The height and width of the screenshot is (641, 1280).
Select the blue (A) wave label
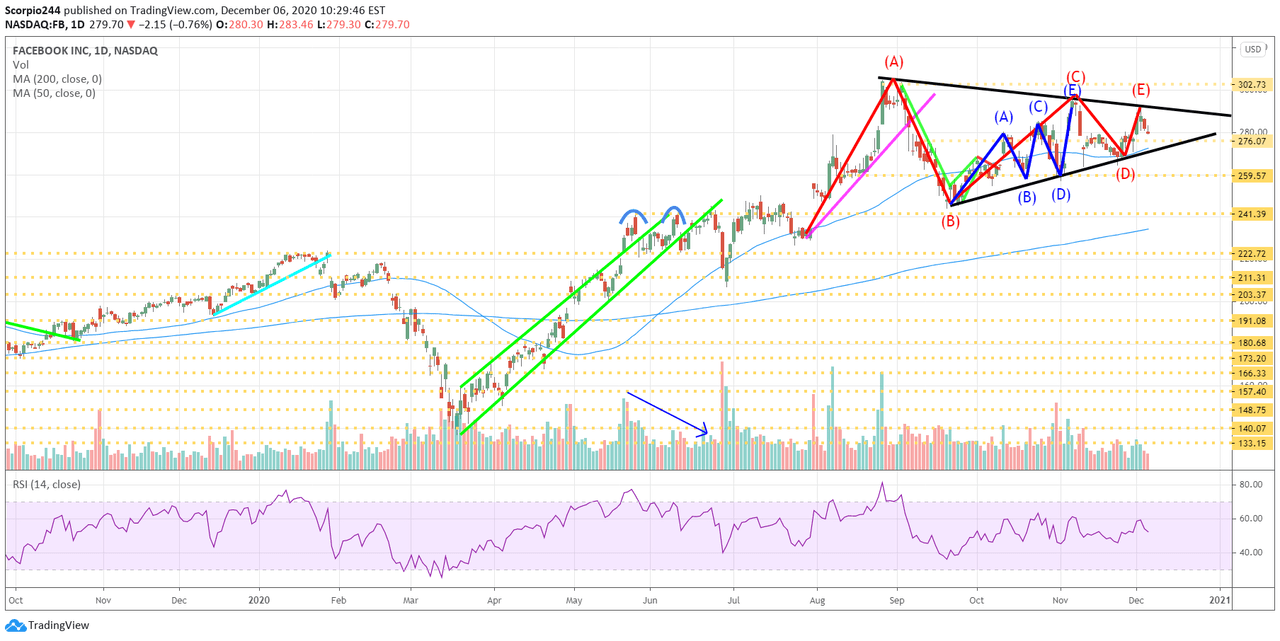pyautogui.click(x=1004, y=117)
